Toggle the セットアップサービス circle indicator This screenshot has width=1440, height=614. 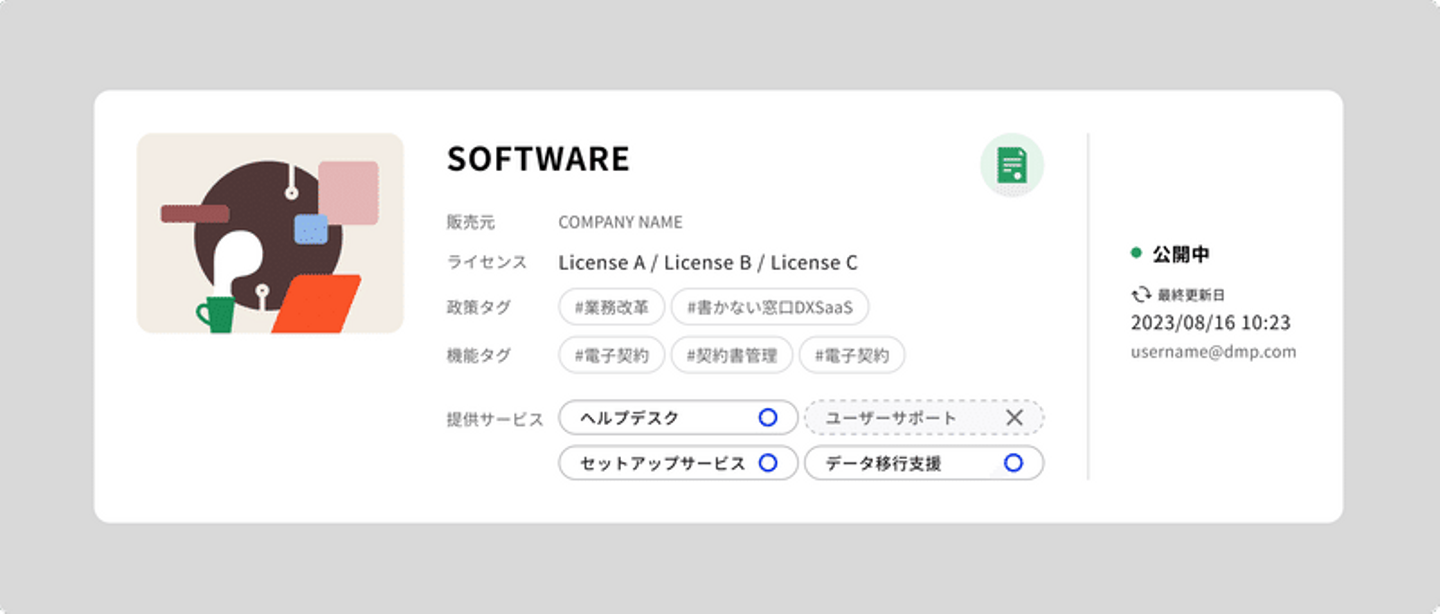point(767,464)
